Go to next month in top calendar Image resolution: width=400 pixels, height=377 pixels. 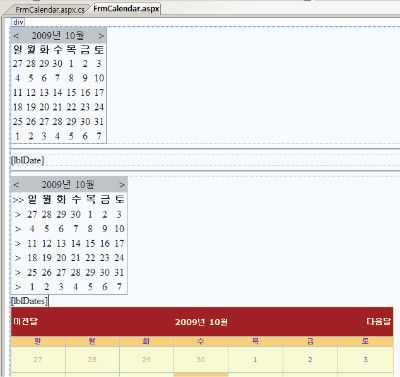[101, 36]
